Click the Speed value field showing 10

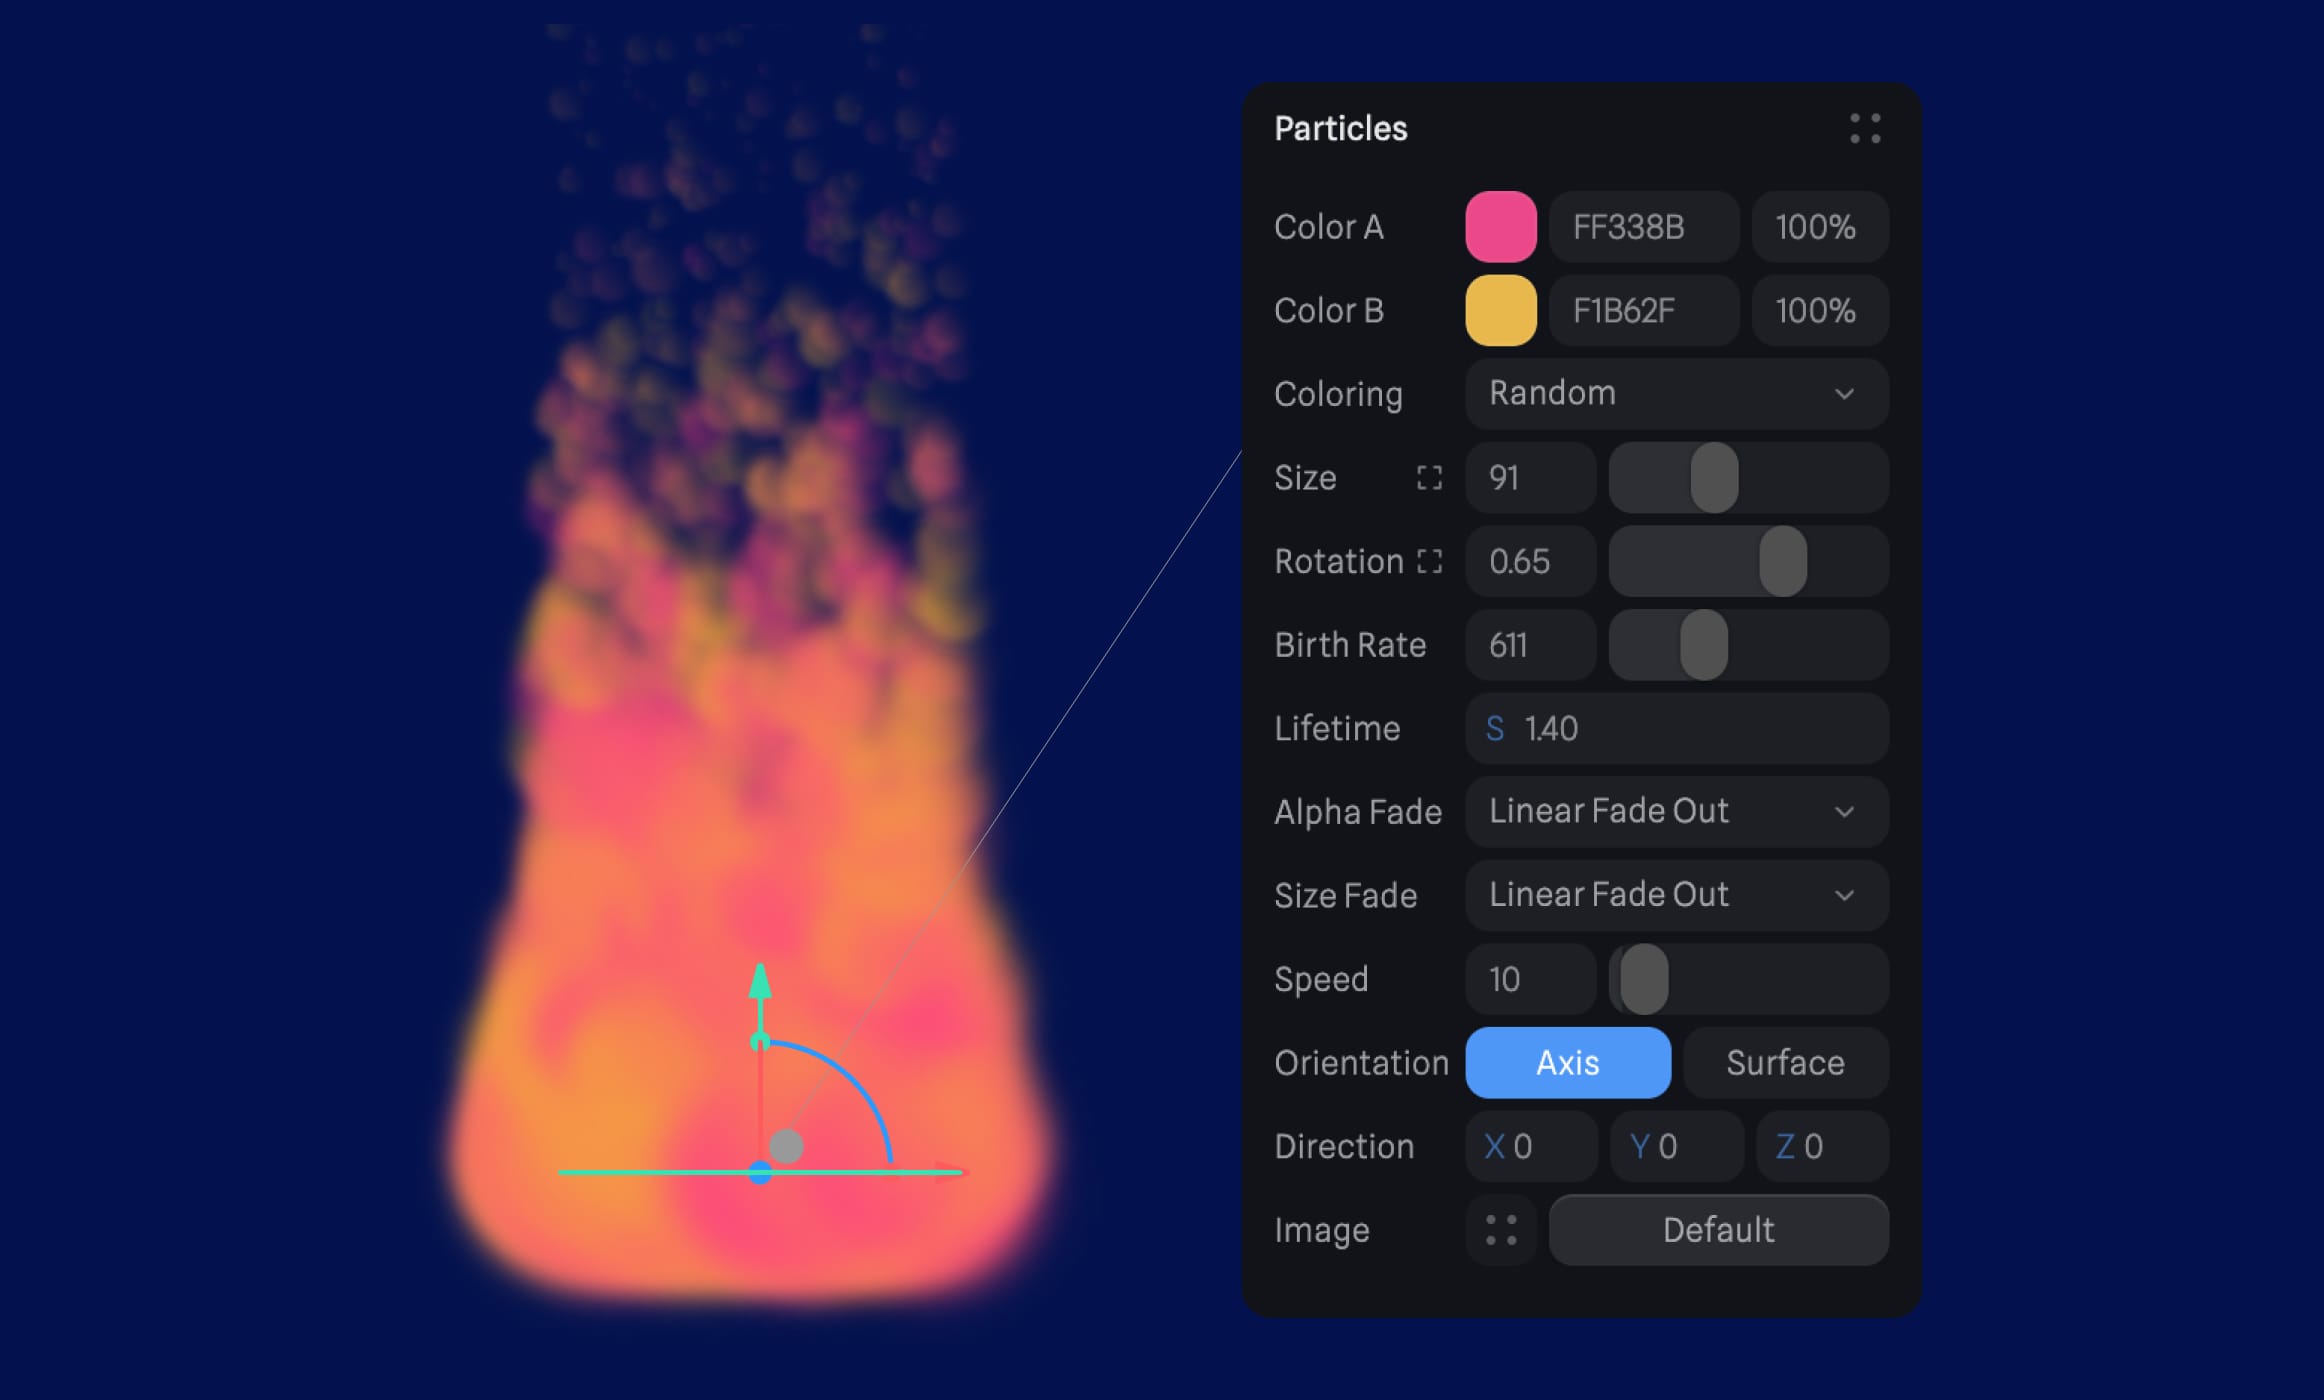coord(1530,979)
